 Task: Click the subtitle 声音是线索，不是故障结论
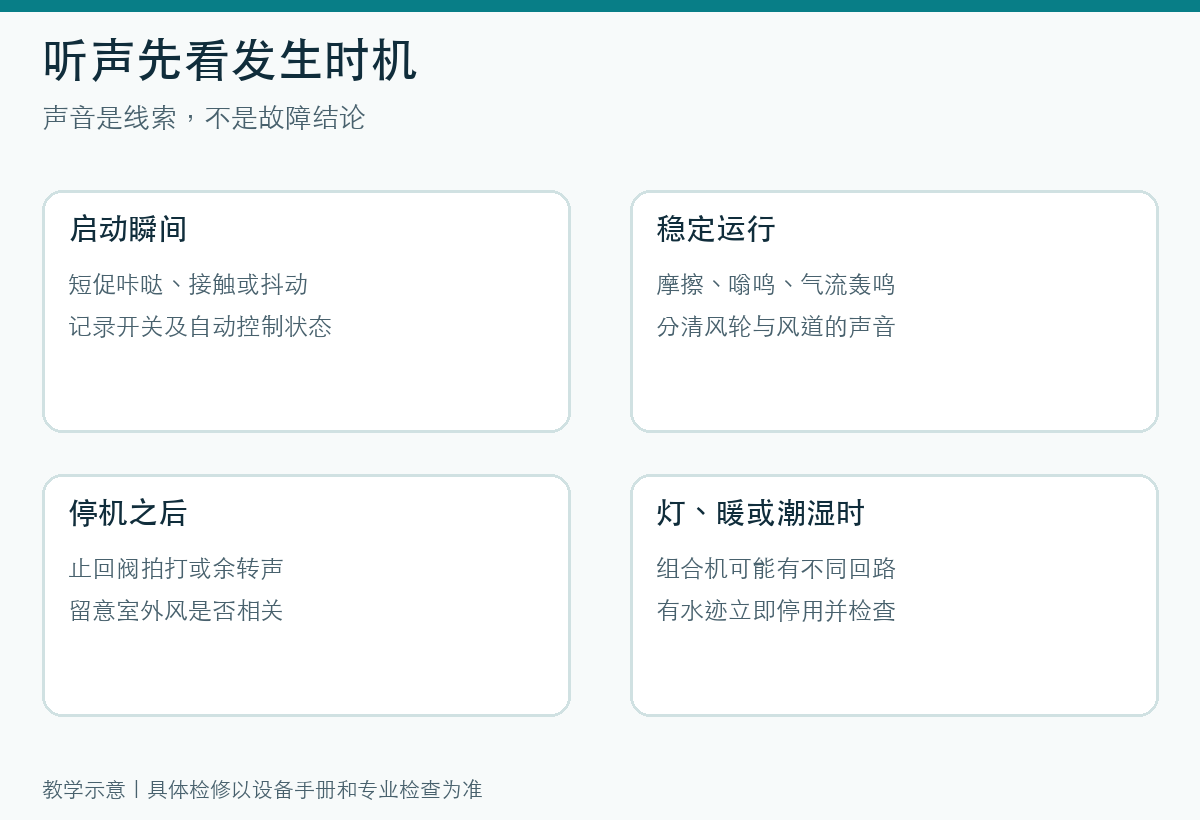(204, 118)
